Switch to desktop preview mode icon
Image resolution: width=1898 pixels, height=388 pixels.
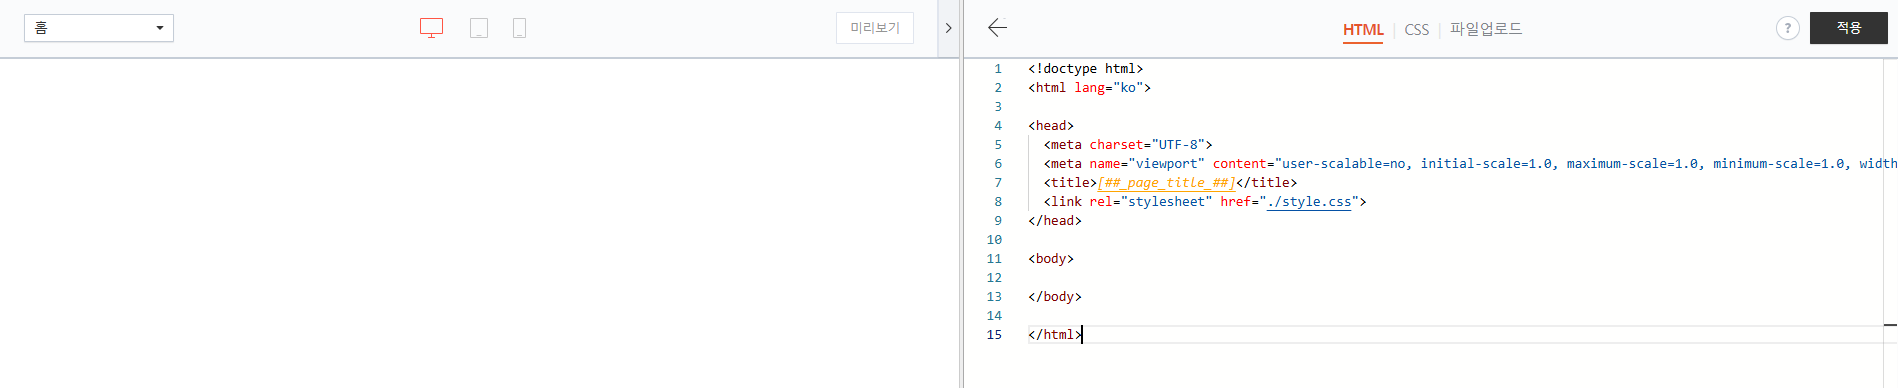(x=431, y=28)
